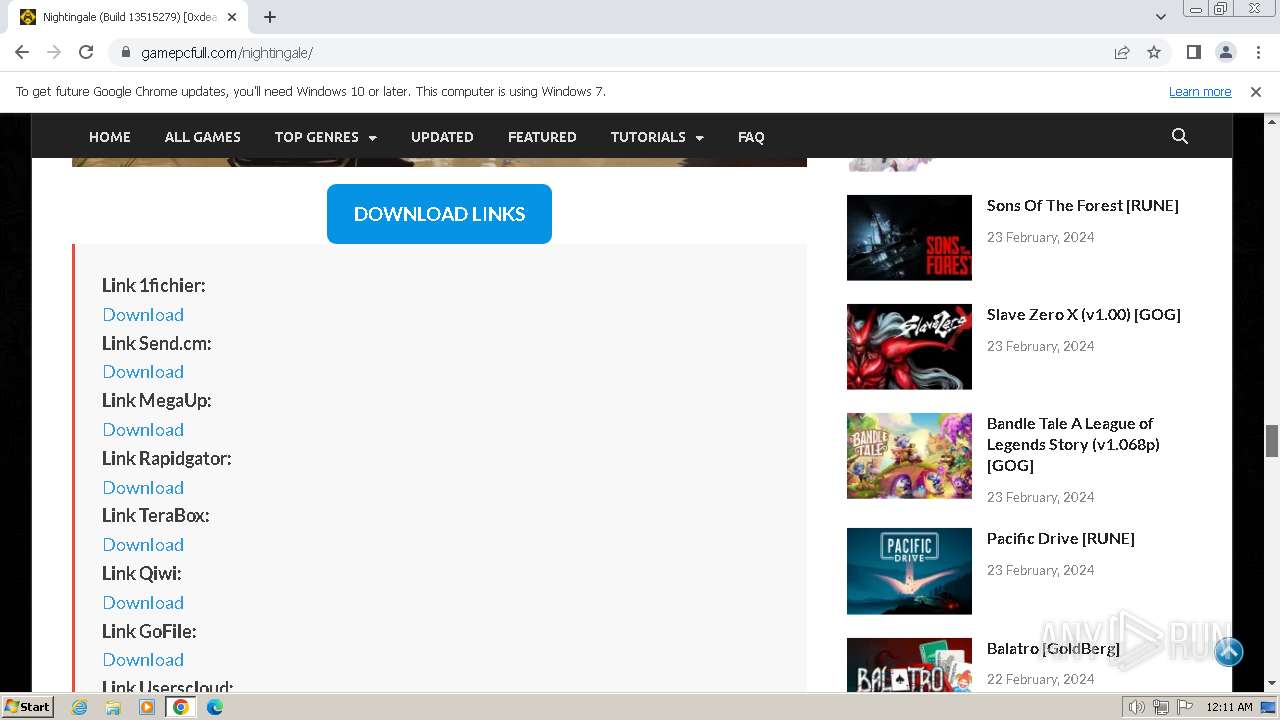Open Sons Of The Forest [RUNE] title
1280x720 pixels.
click(1083, 206)
